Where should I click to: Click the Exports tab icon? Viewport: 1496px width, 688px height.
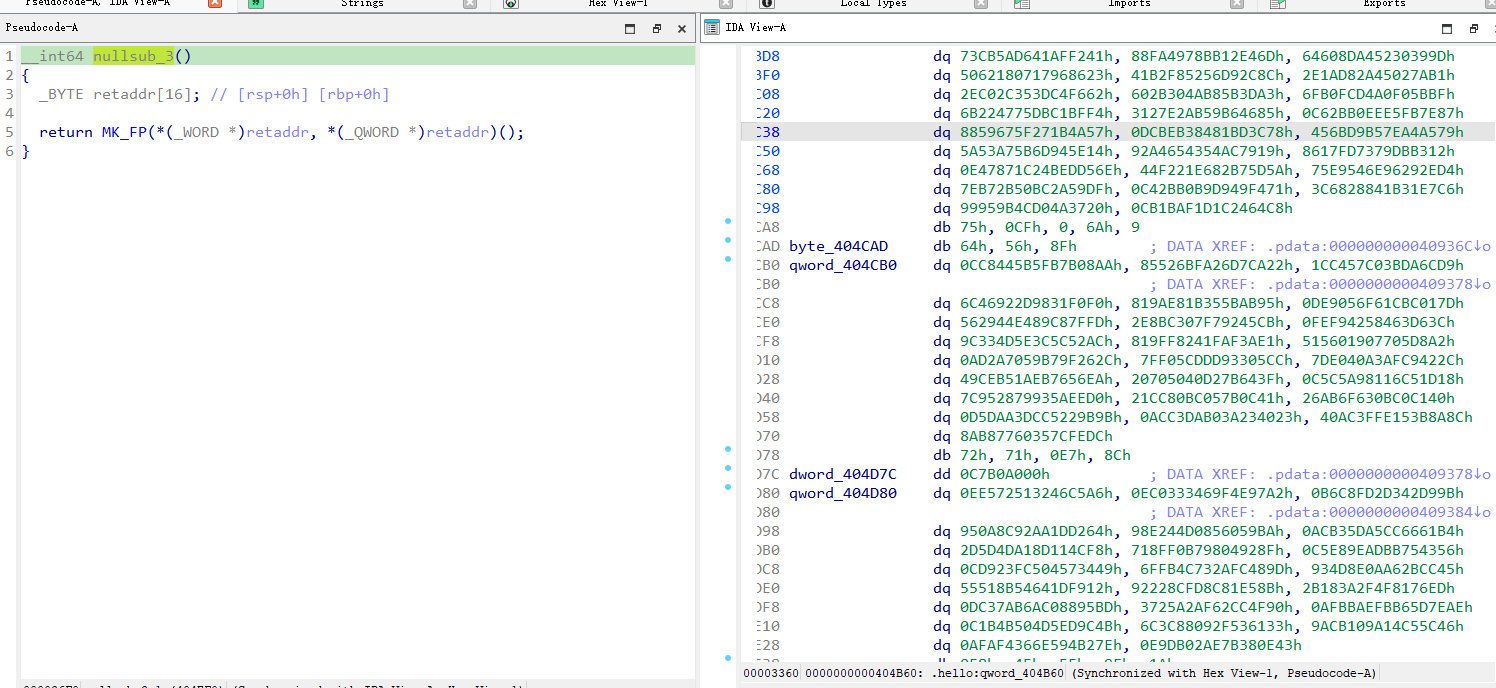pos(1278,4)
